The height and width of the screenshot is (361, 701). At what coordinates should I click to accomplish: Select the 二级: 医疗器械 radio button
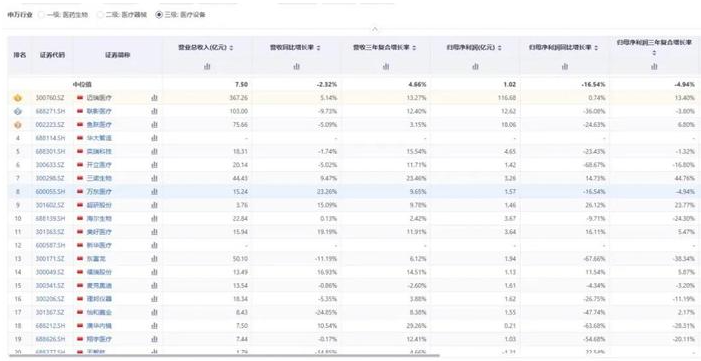(x=100, y=15)
